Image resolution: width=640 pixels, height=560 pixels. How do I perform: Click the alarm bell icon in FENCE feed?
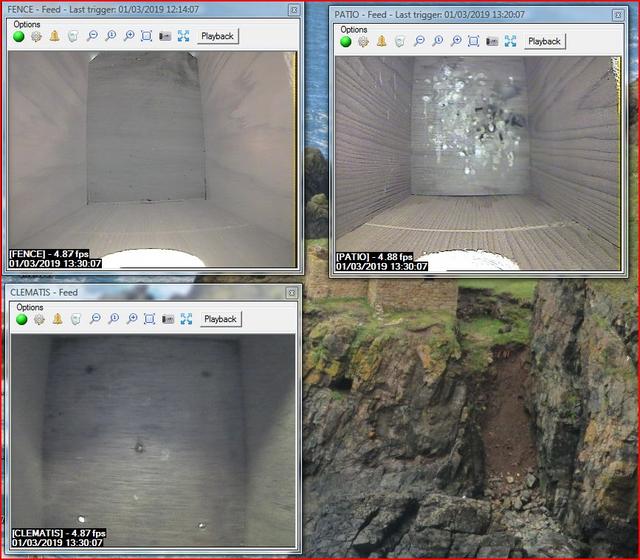[55, 36]
